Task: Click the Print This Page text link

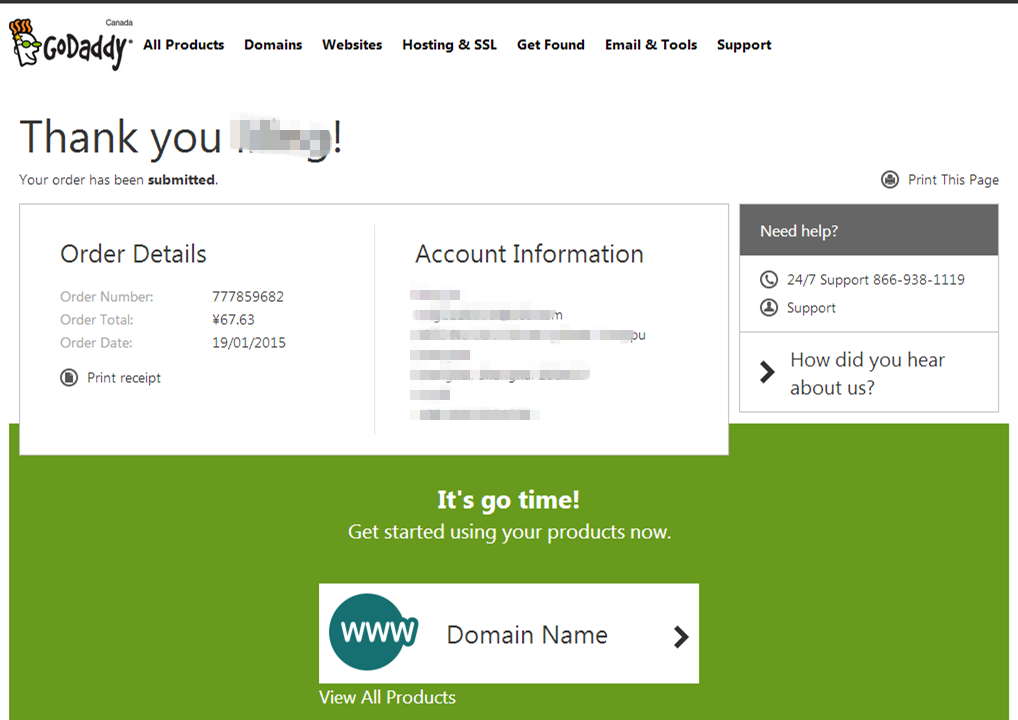Action: [953, 180]
